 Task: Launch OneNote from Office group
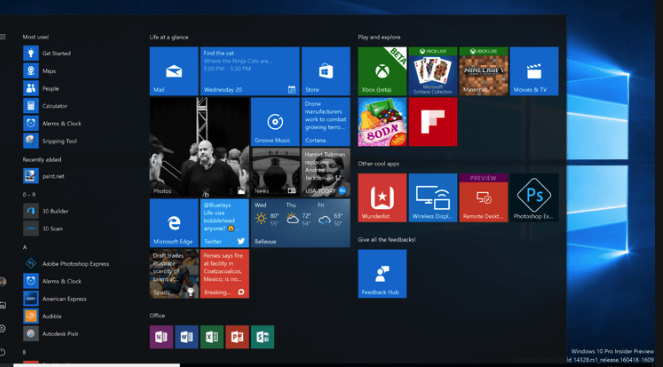161,337
